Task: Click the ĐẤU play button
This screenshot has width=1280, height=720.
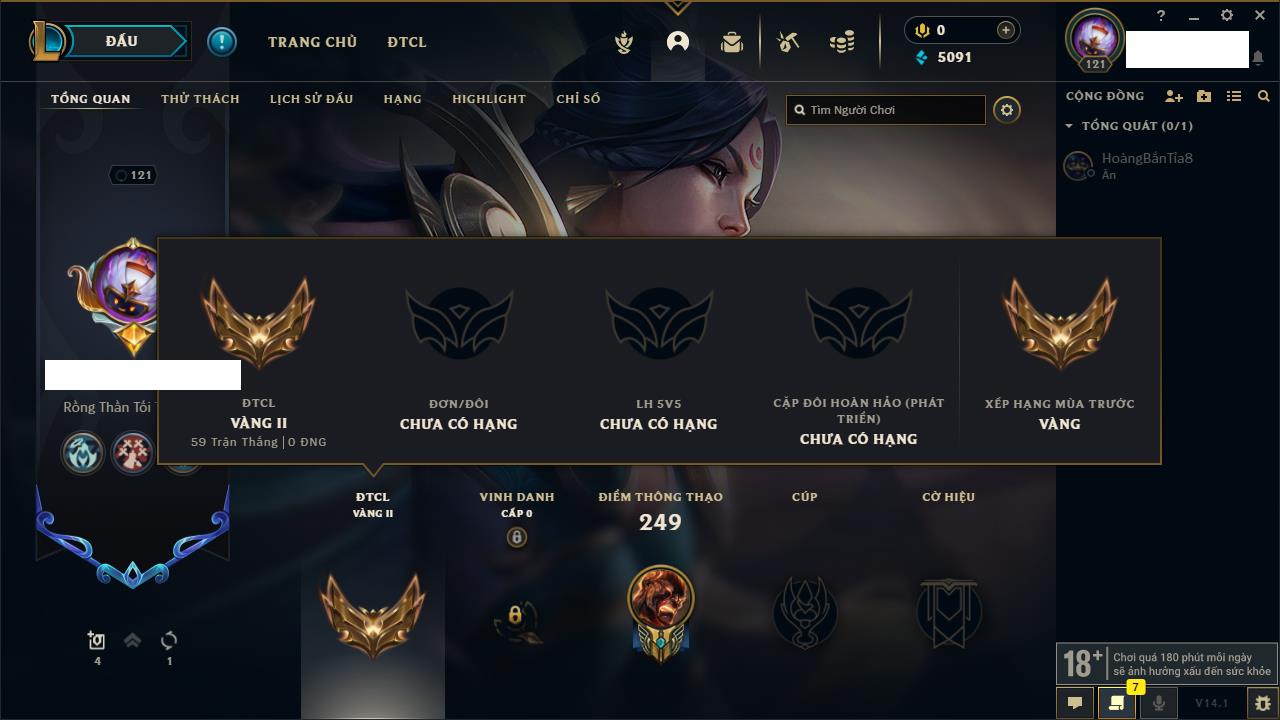Action: [121, 41]
